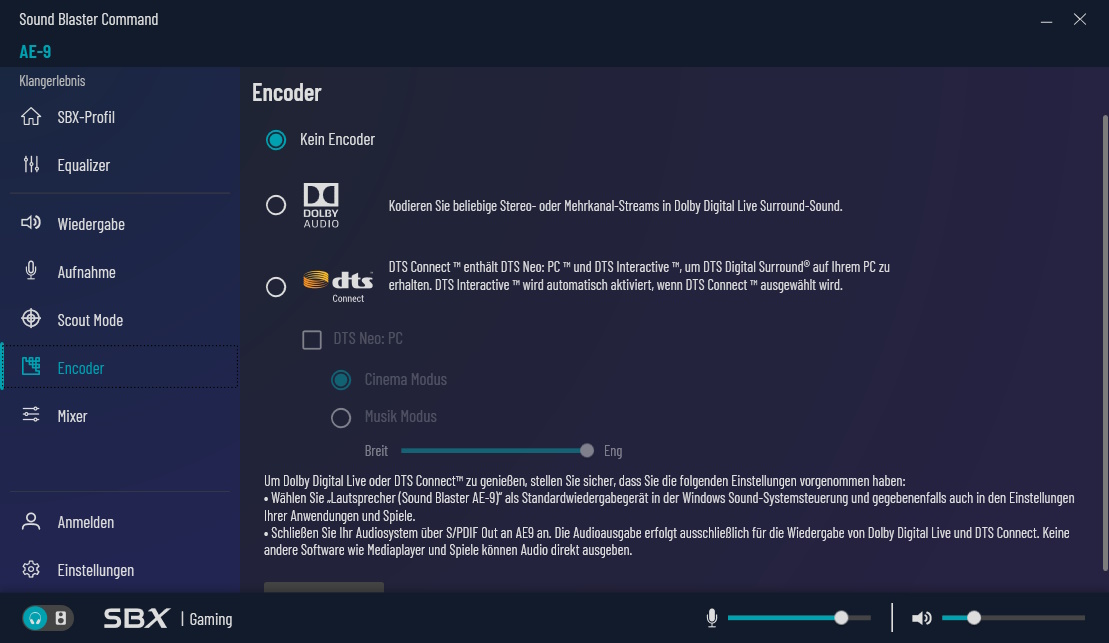The image size is (1109, 643).
Task: Select the Kein Encoder radio button
Action: (x=276, y=140)
